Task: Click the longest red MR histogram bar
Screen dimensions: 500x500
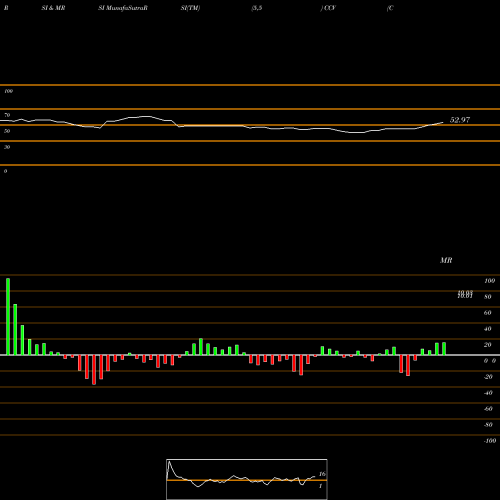Action: point(94,370)
